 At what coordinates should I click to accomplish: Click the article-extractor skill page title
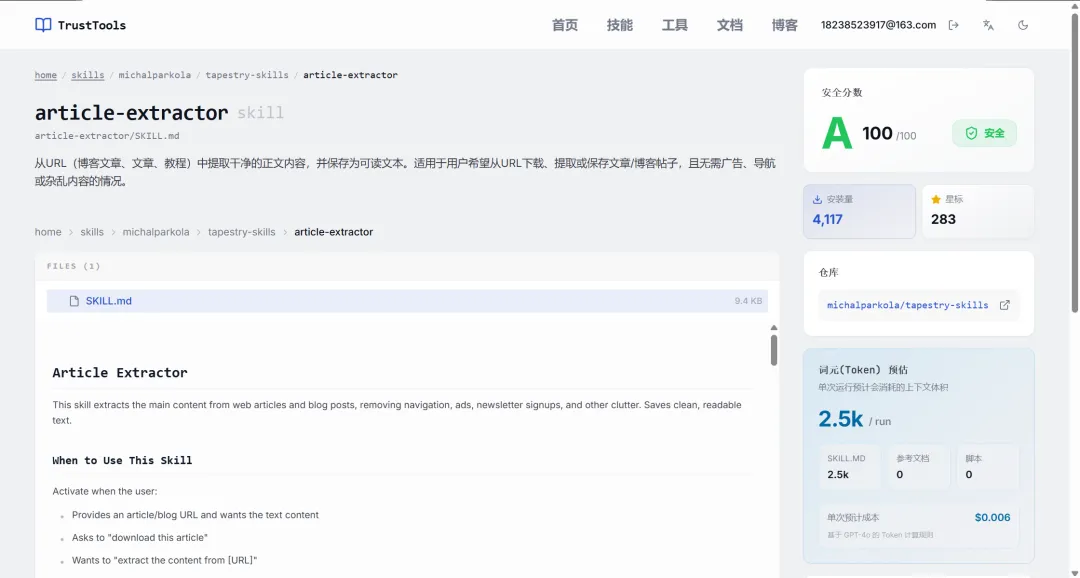[132, 112]
